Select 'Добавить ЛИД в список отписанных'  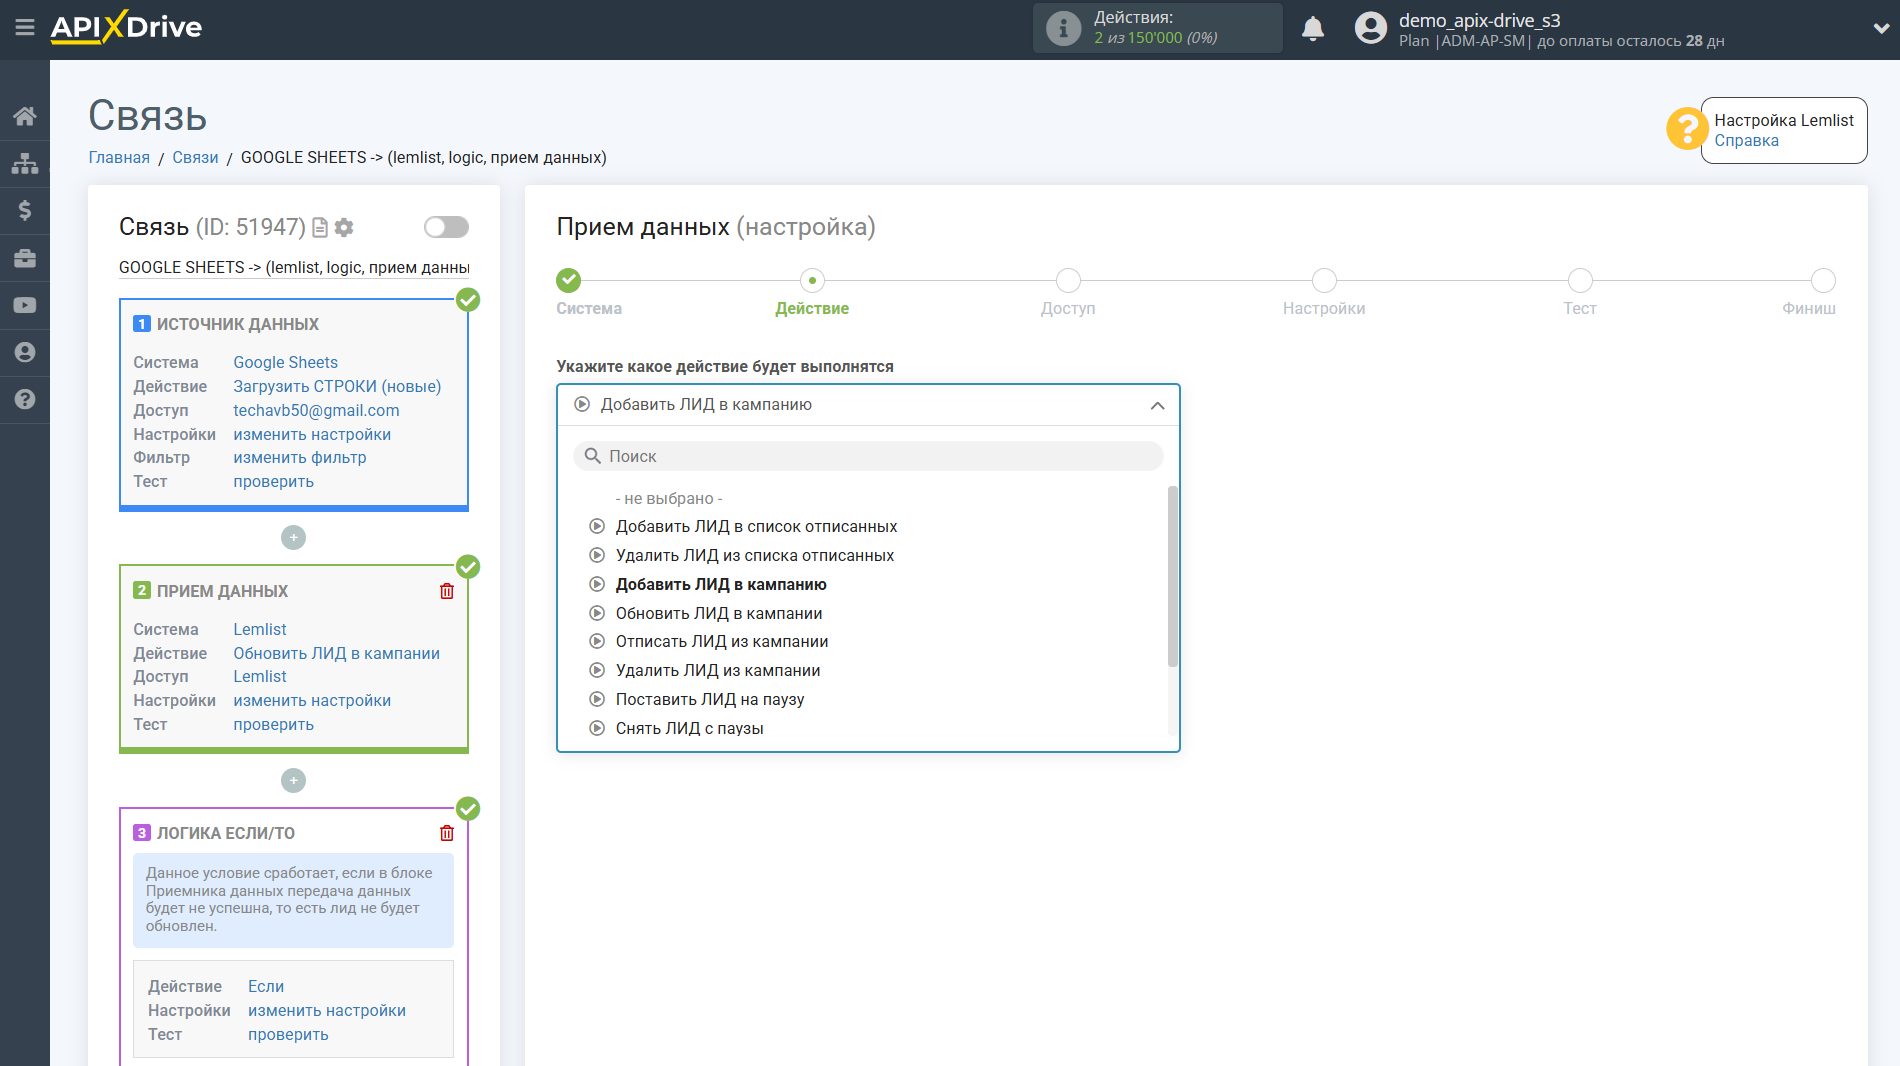[x=756, y=527]
